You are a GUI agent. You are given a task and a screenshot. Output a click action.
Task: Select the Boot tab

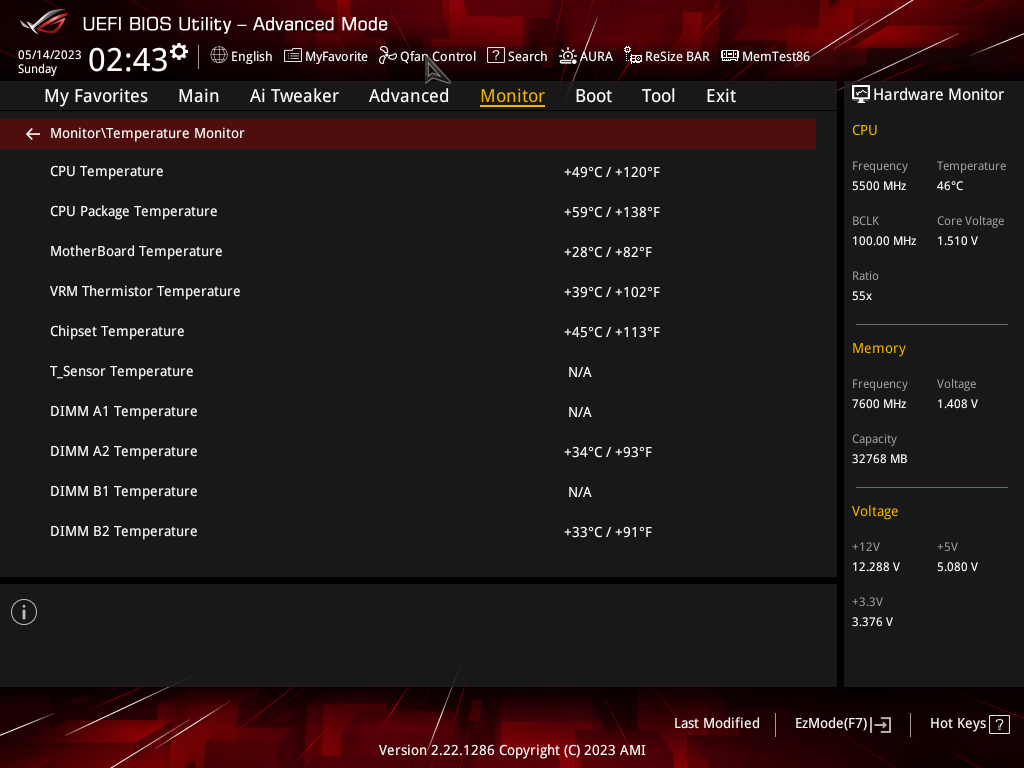(593, 96)
